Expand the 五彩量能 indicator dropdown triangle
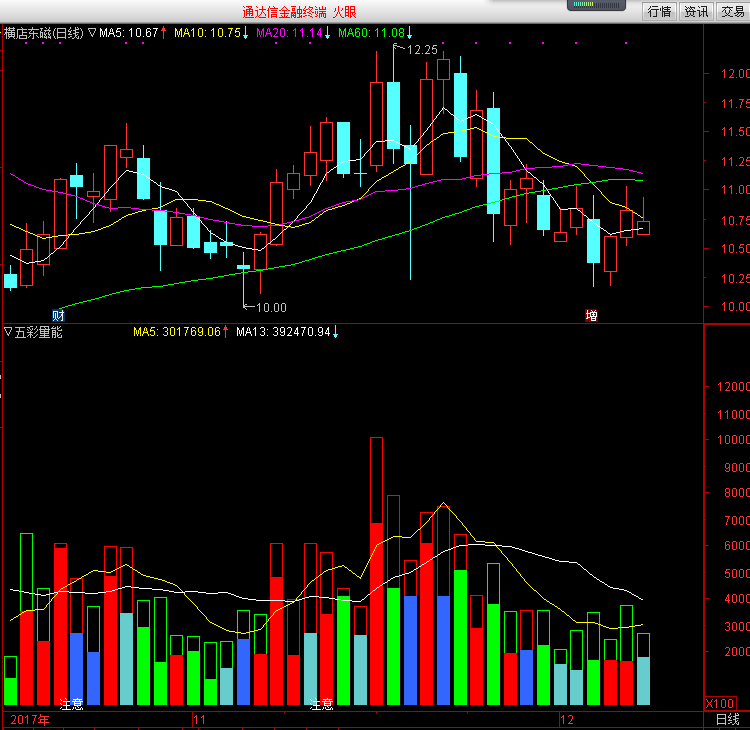750x730 pixels. 8,331
